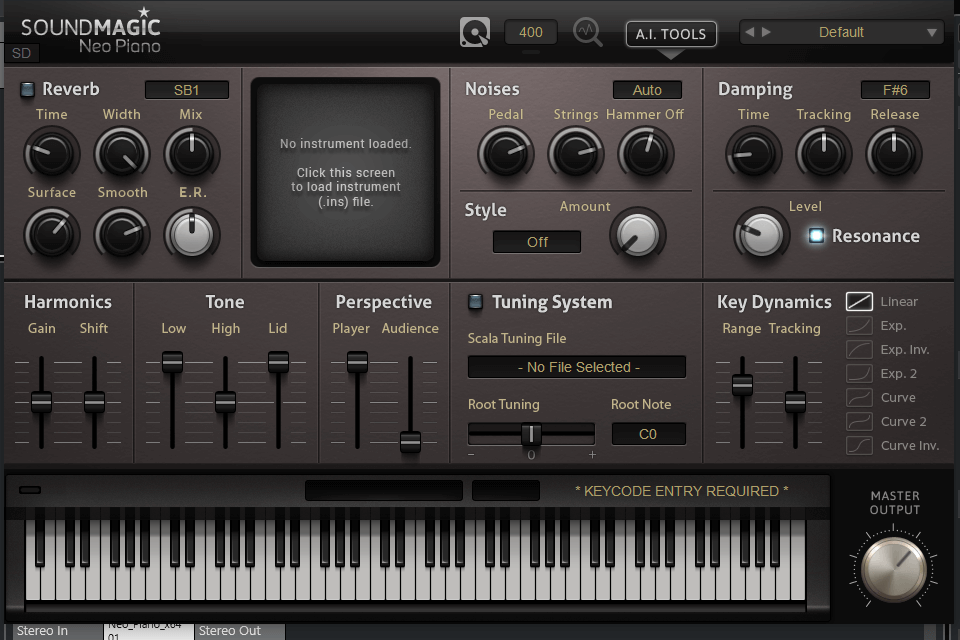Open the A.I. TOOLS panel

coord(671,34)
